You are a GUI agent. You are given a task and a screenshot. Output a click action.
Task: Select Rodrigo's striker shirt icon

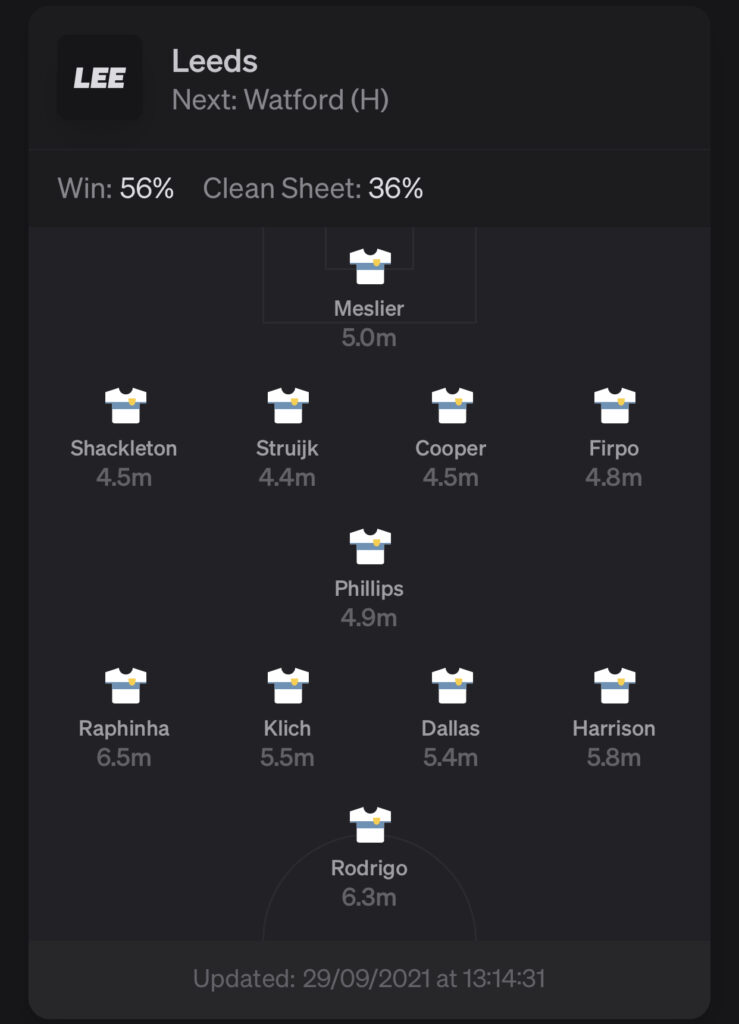click(x=370, y=825)
